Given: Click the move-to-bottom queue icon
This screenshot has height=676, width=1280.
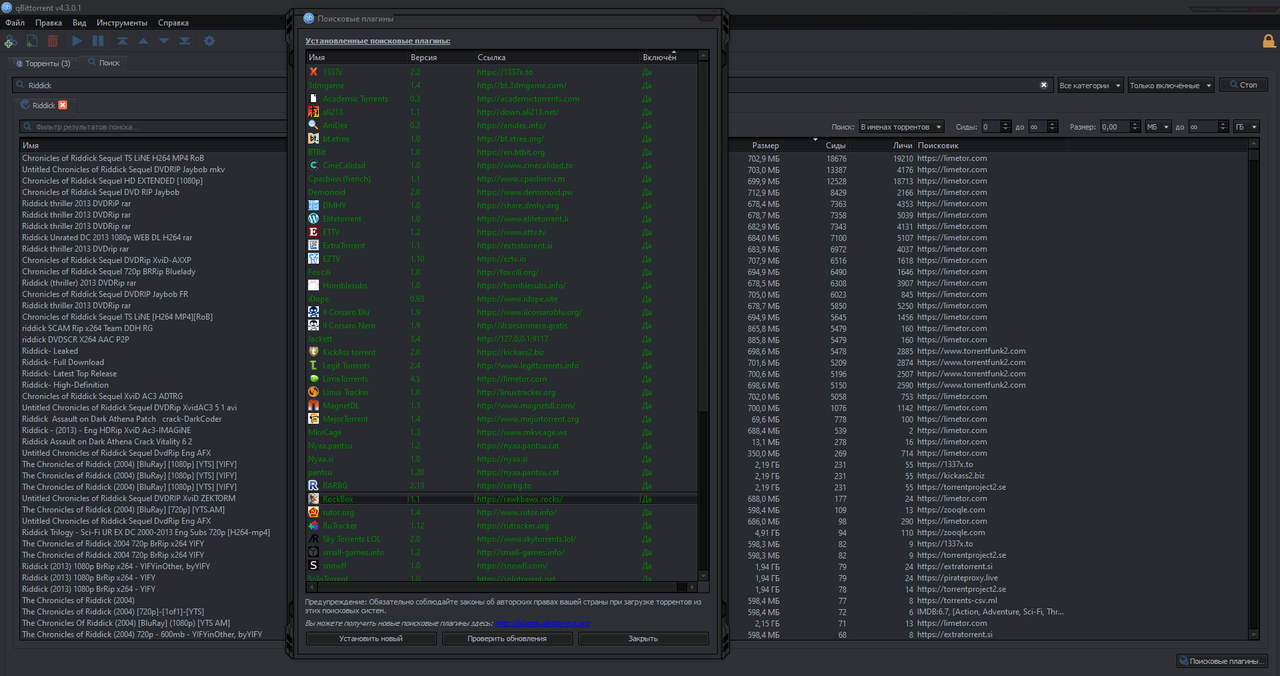Looking at the screenshot, I should click(185, 41).
